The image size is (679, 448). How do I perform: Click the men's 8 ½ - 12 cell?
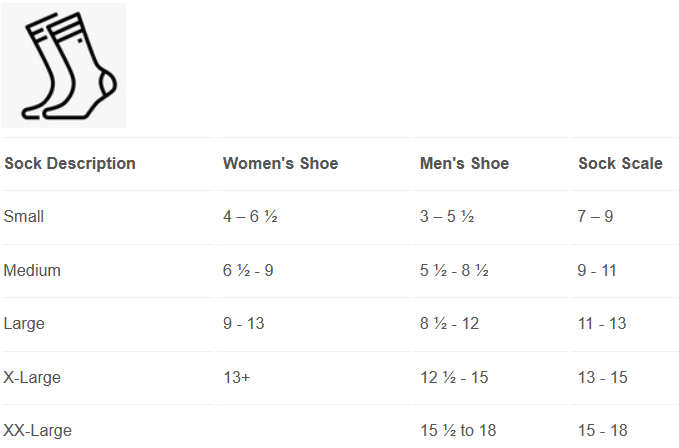449,324
